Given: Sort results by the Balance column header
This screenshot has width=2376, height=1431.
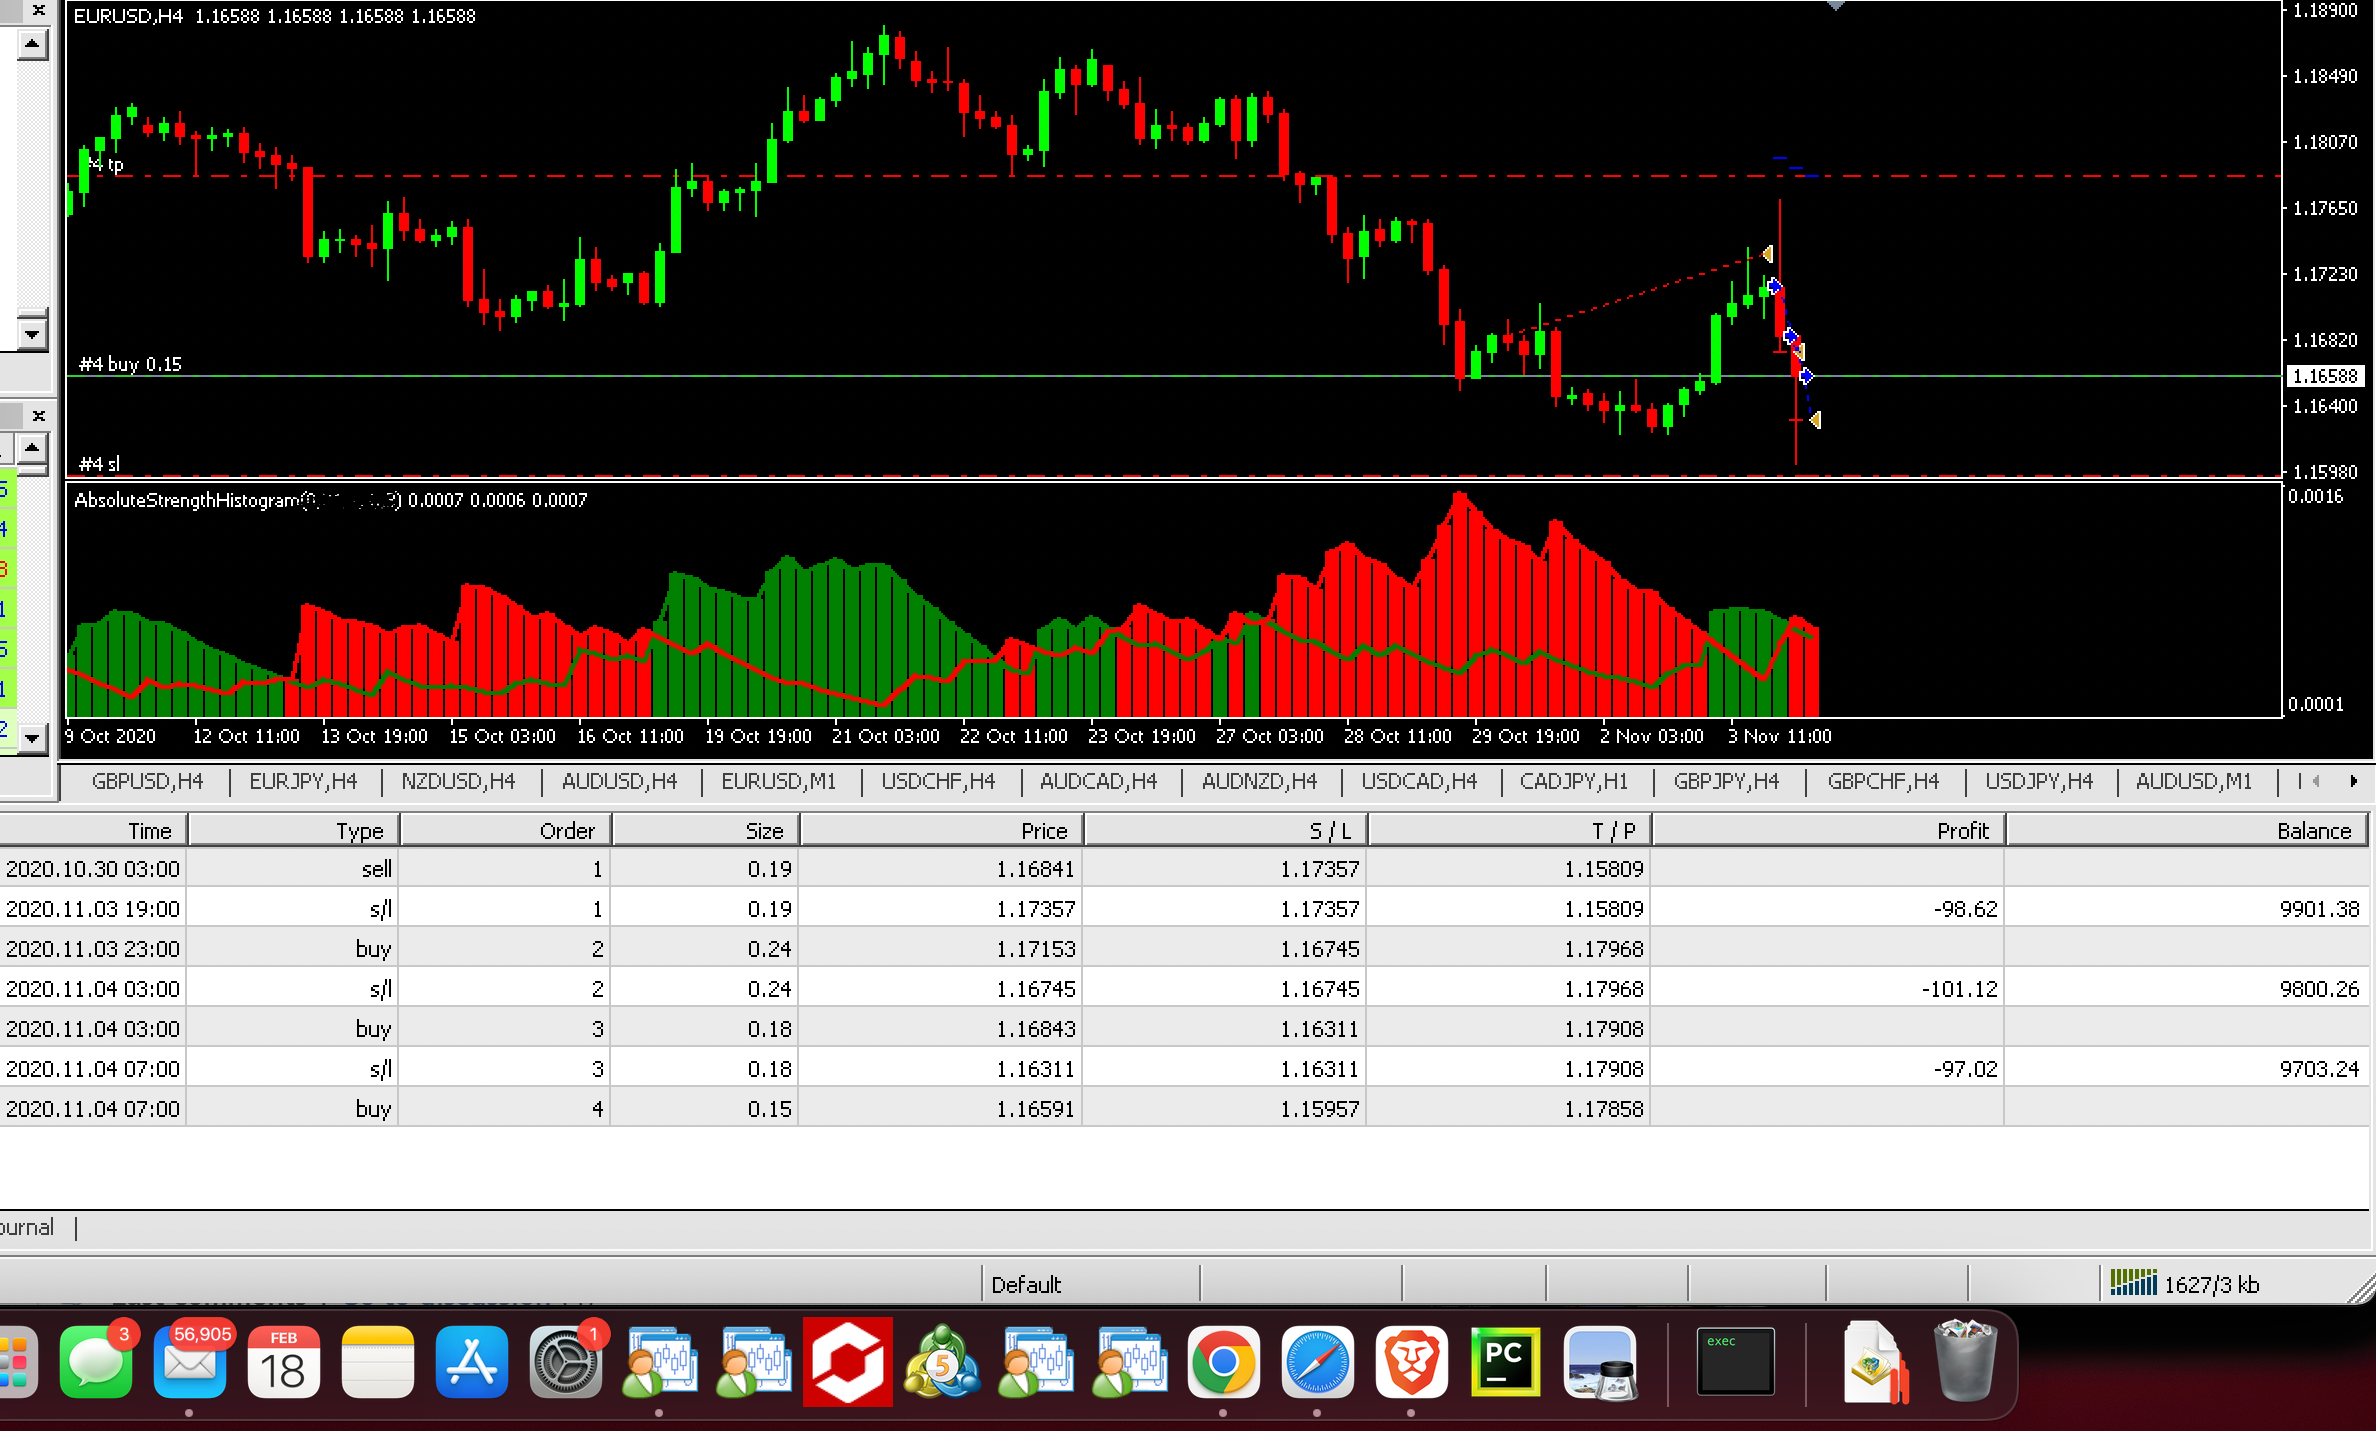Looking at the screenshot, I should 2186,831.
